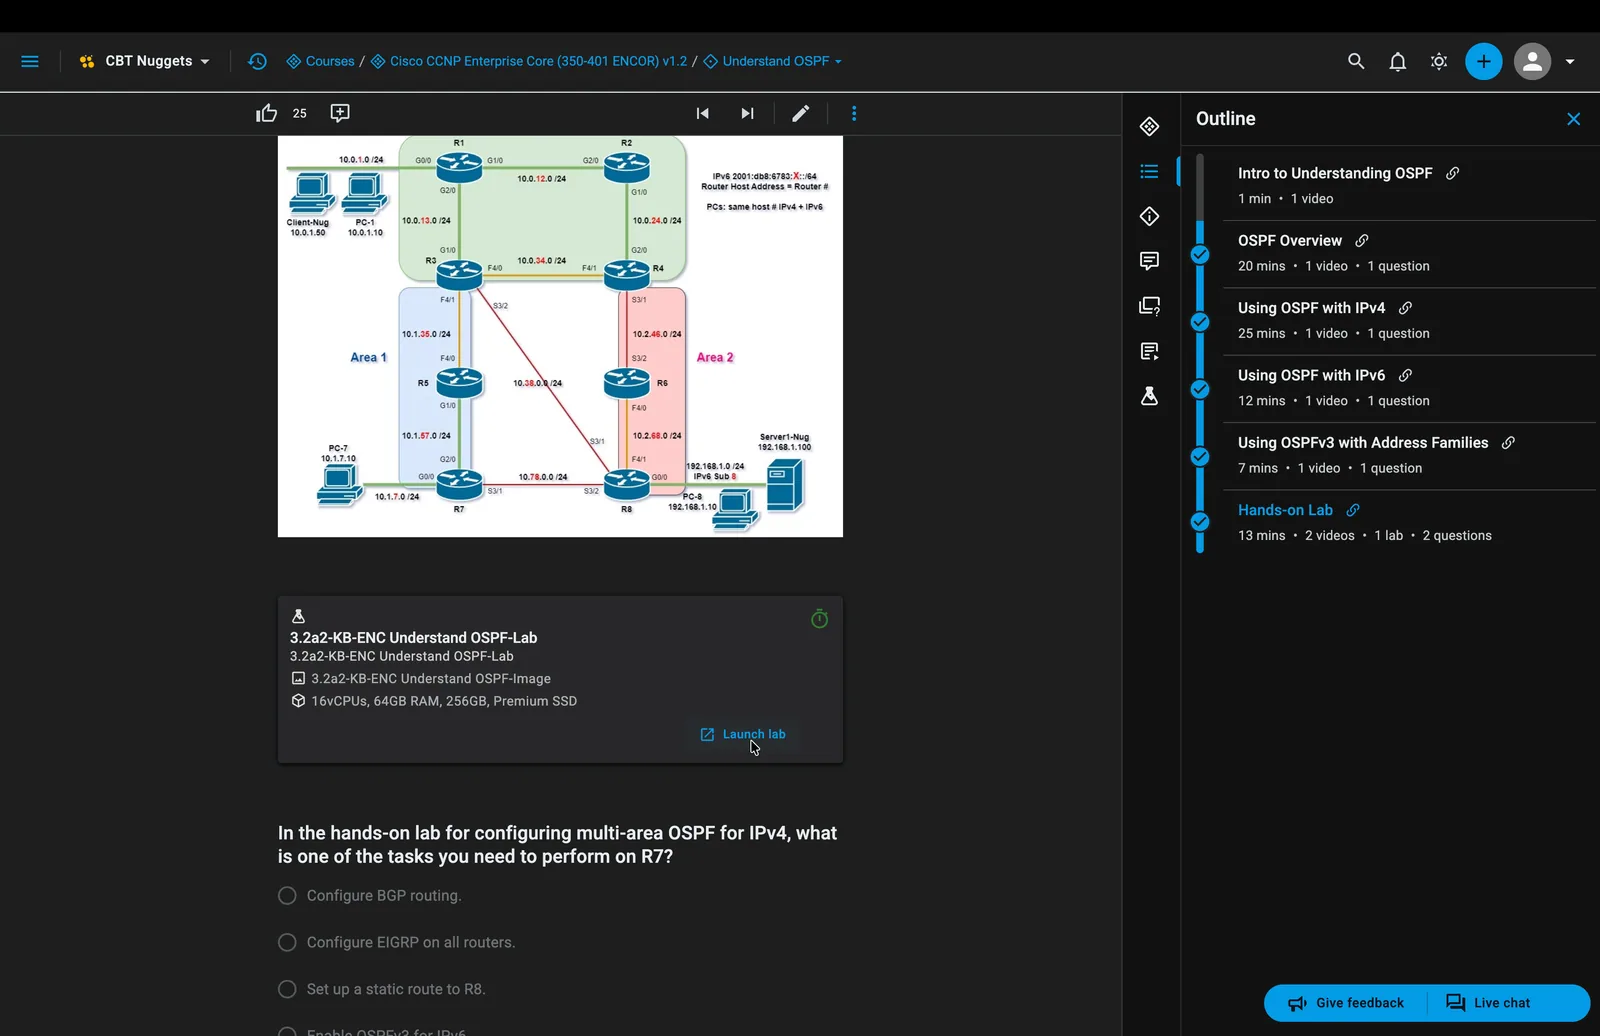Click the completed checkmark for OSPF Overview

[1200, 255]
